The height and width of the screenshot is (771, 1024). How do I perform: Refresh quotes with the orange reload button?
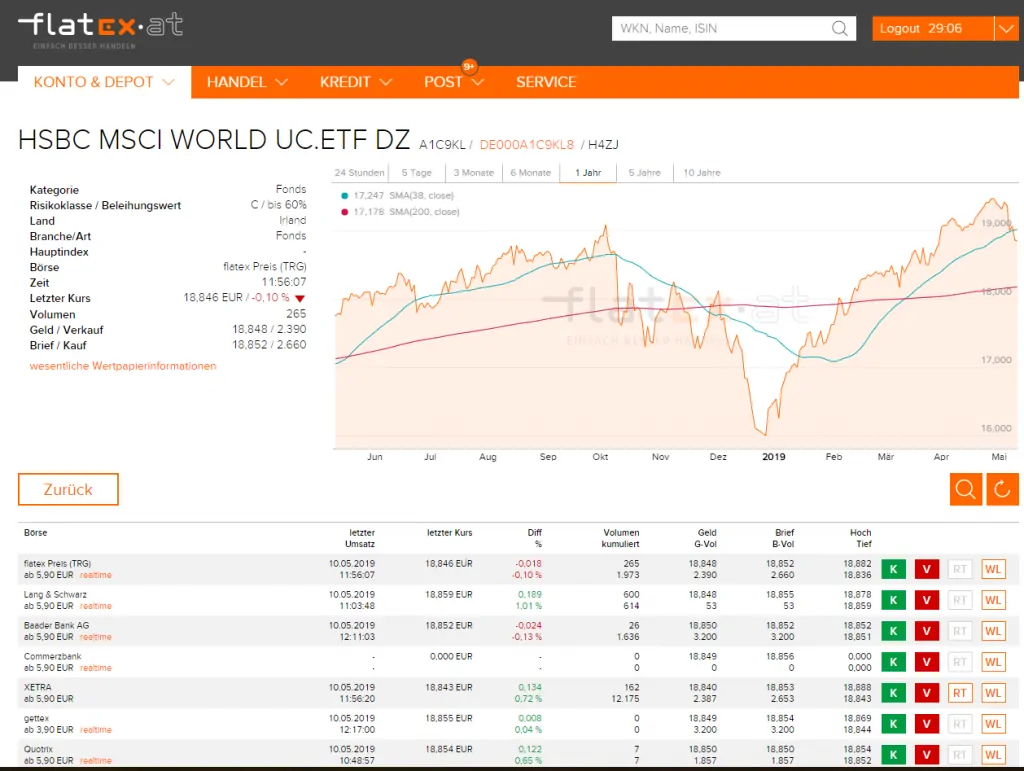click(1002, 489)
